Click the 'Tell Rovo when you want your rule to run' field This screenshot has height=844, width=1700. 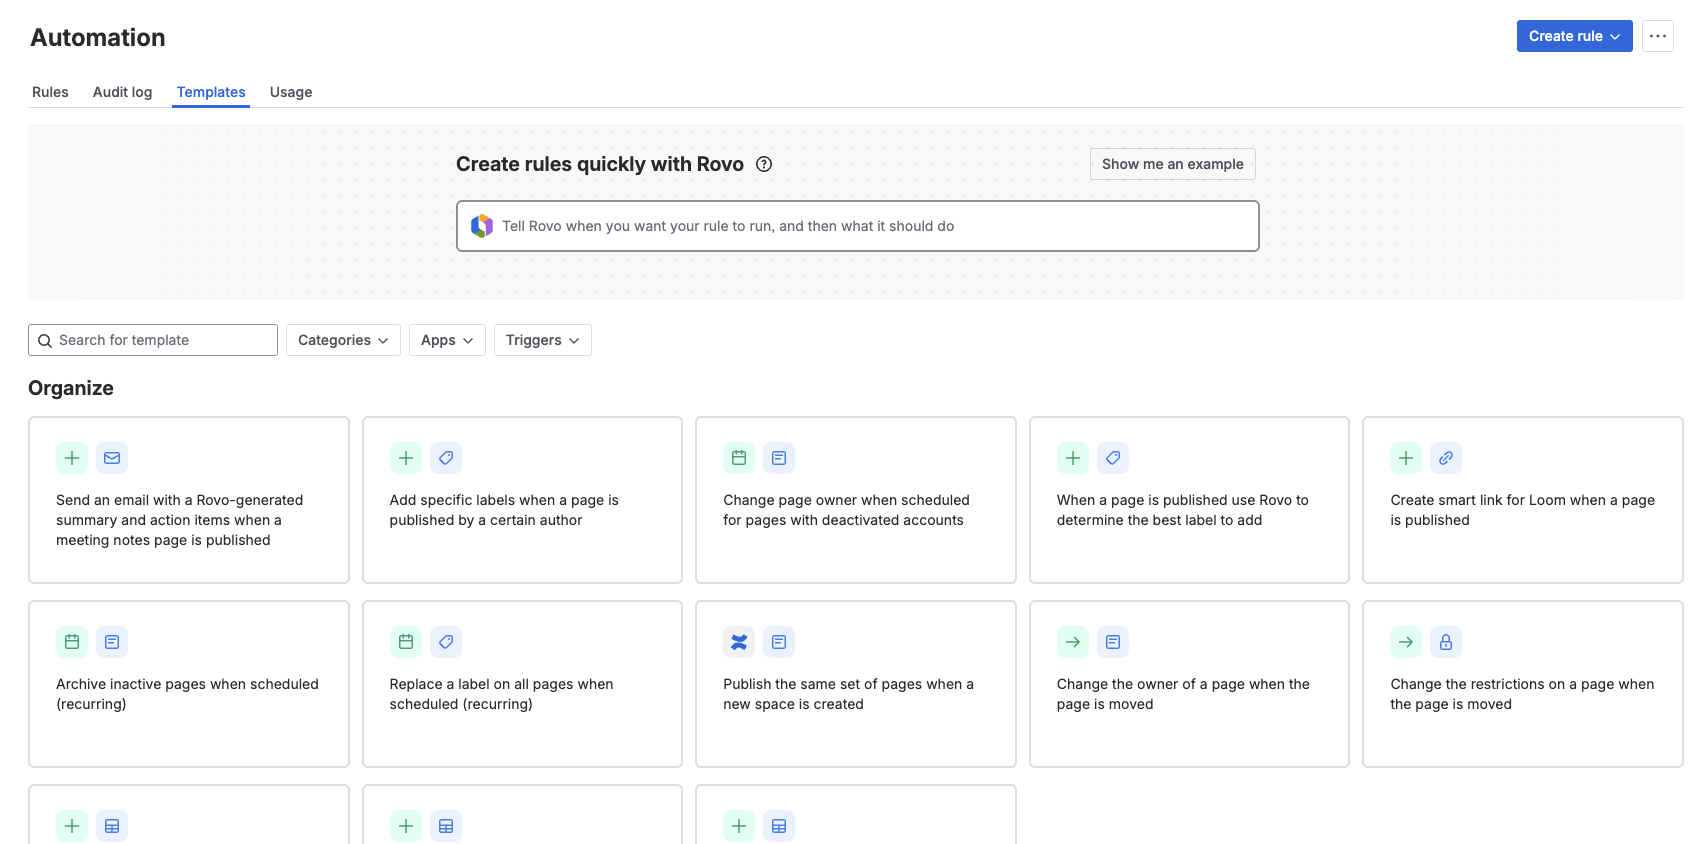click(x=858, y=226)
